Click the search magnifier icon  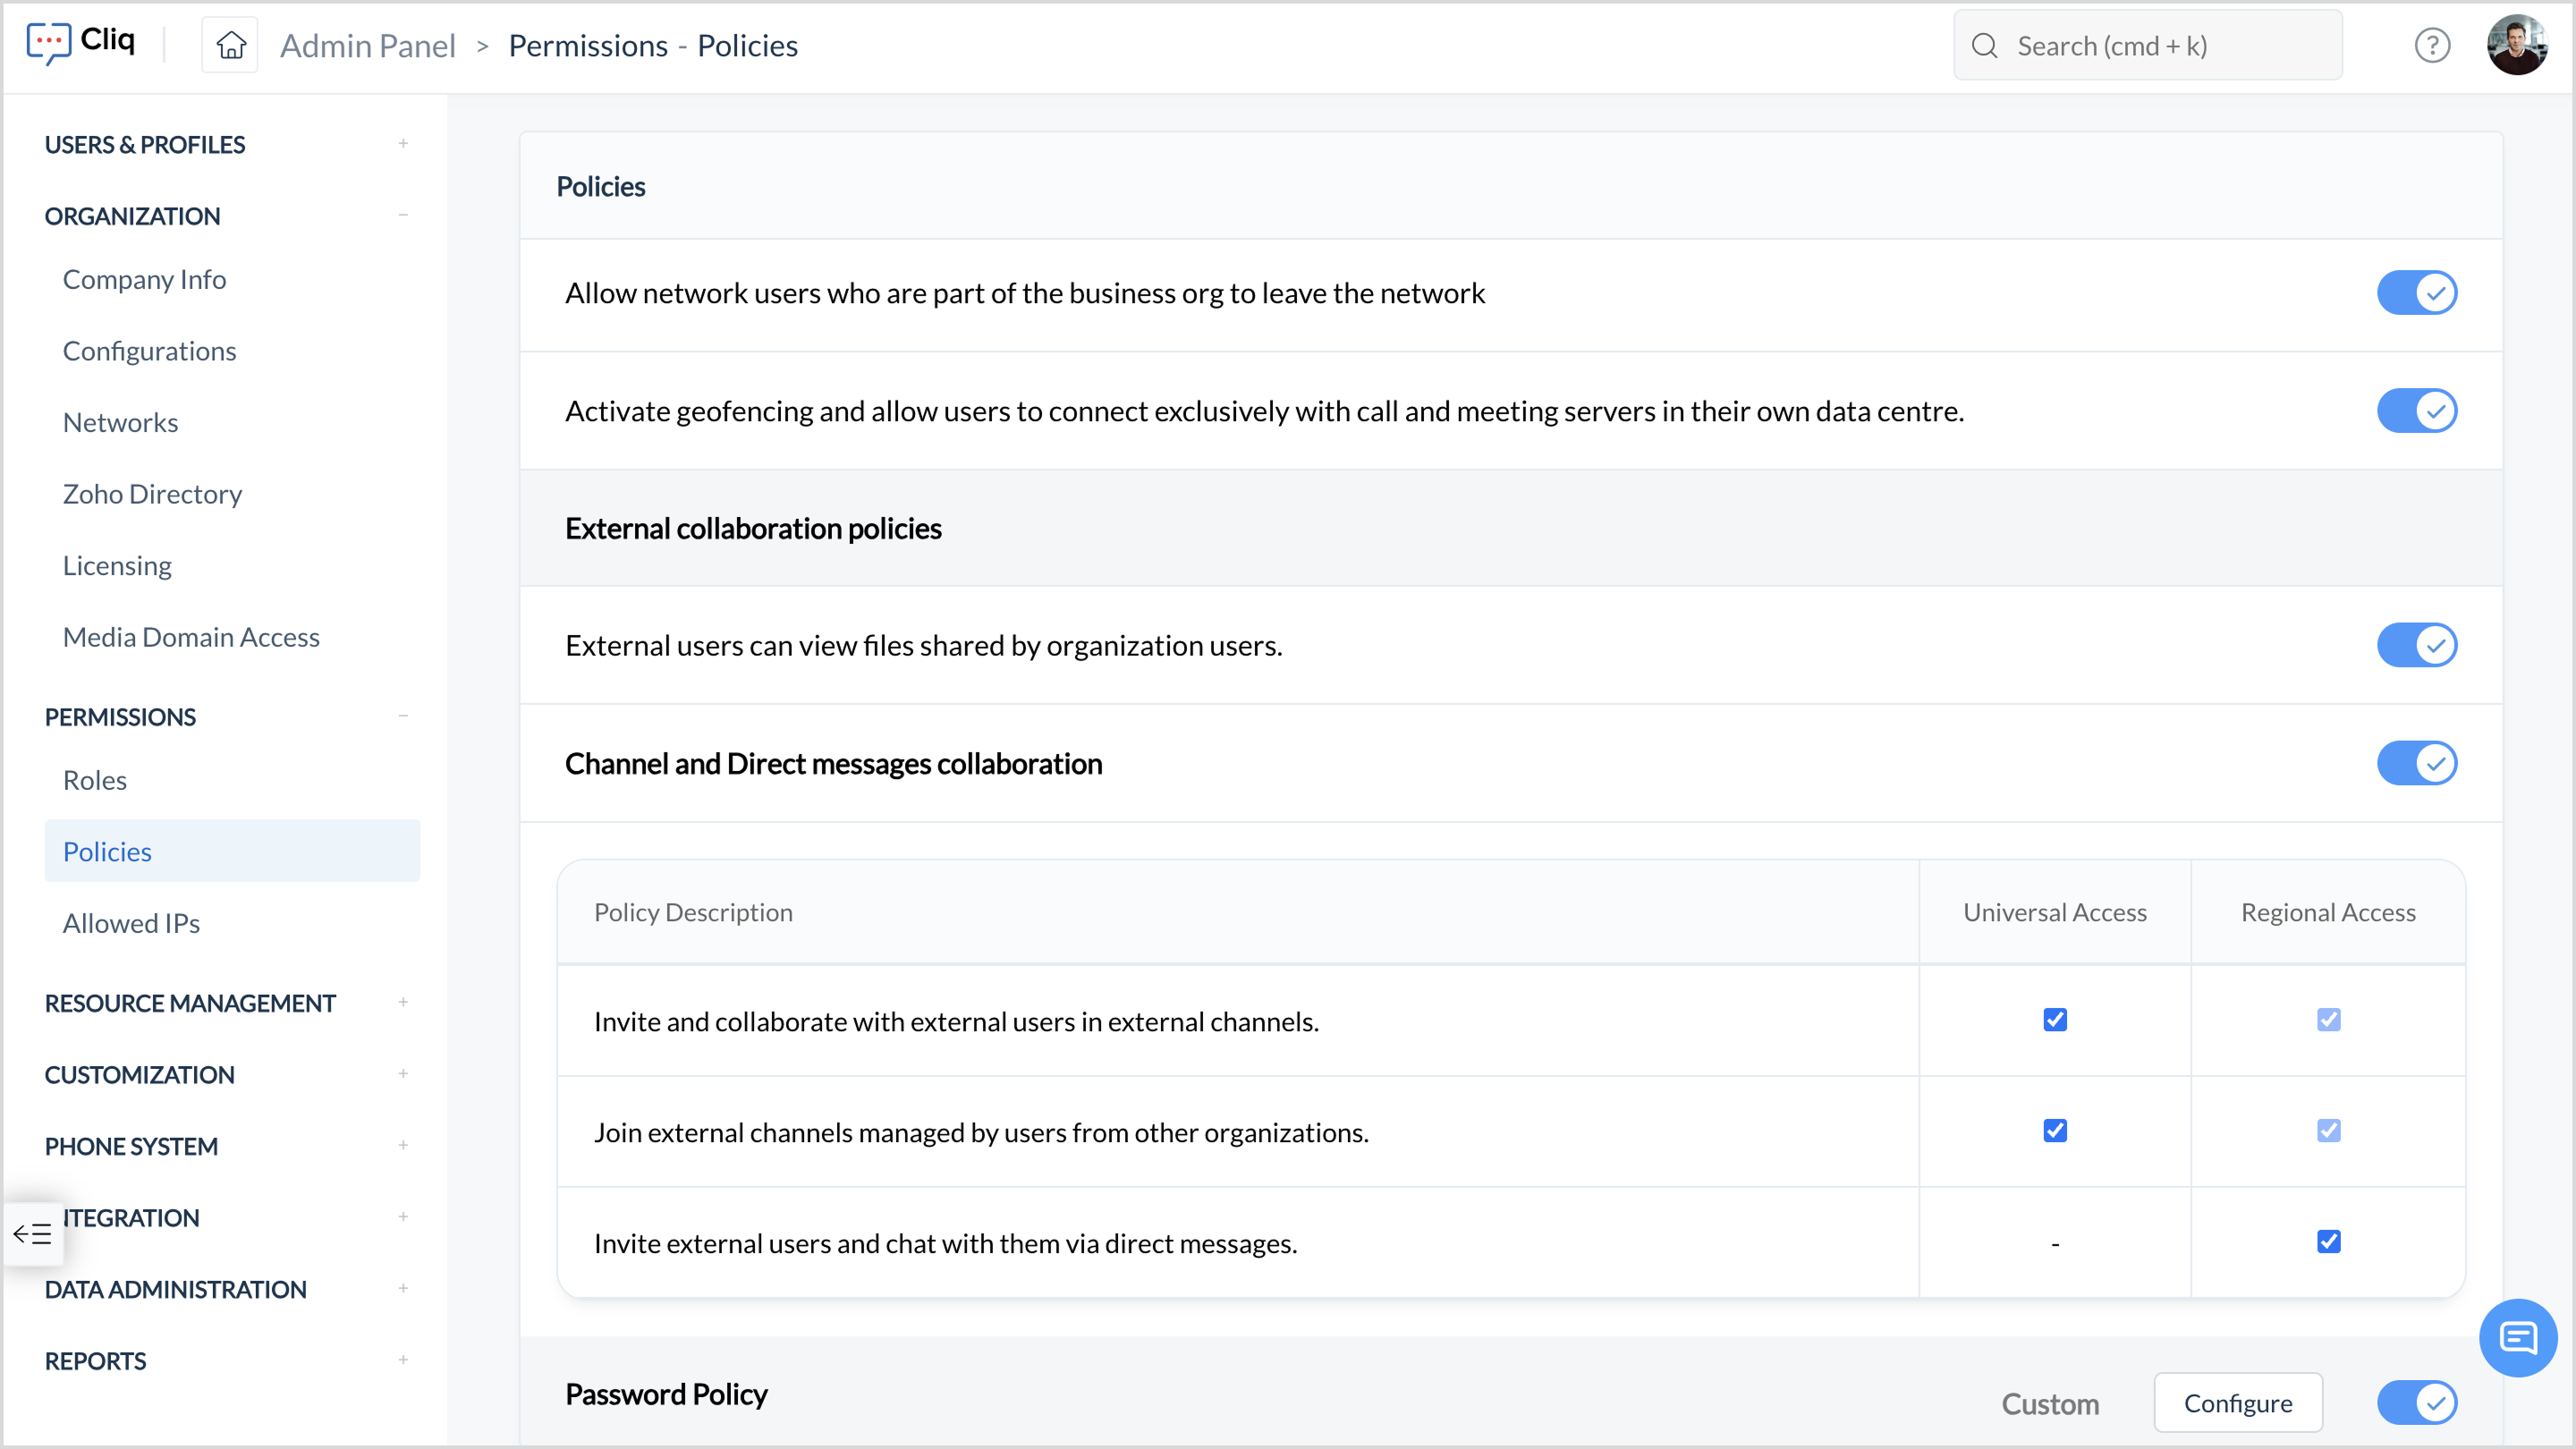[1985, 46]
